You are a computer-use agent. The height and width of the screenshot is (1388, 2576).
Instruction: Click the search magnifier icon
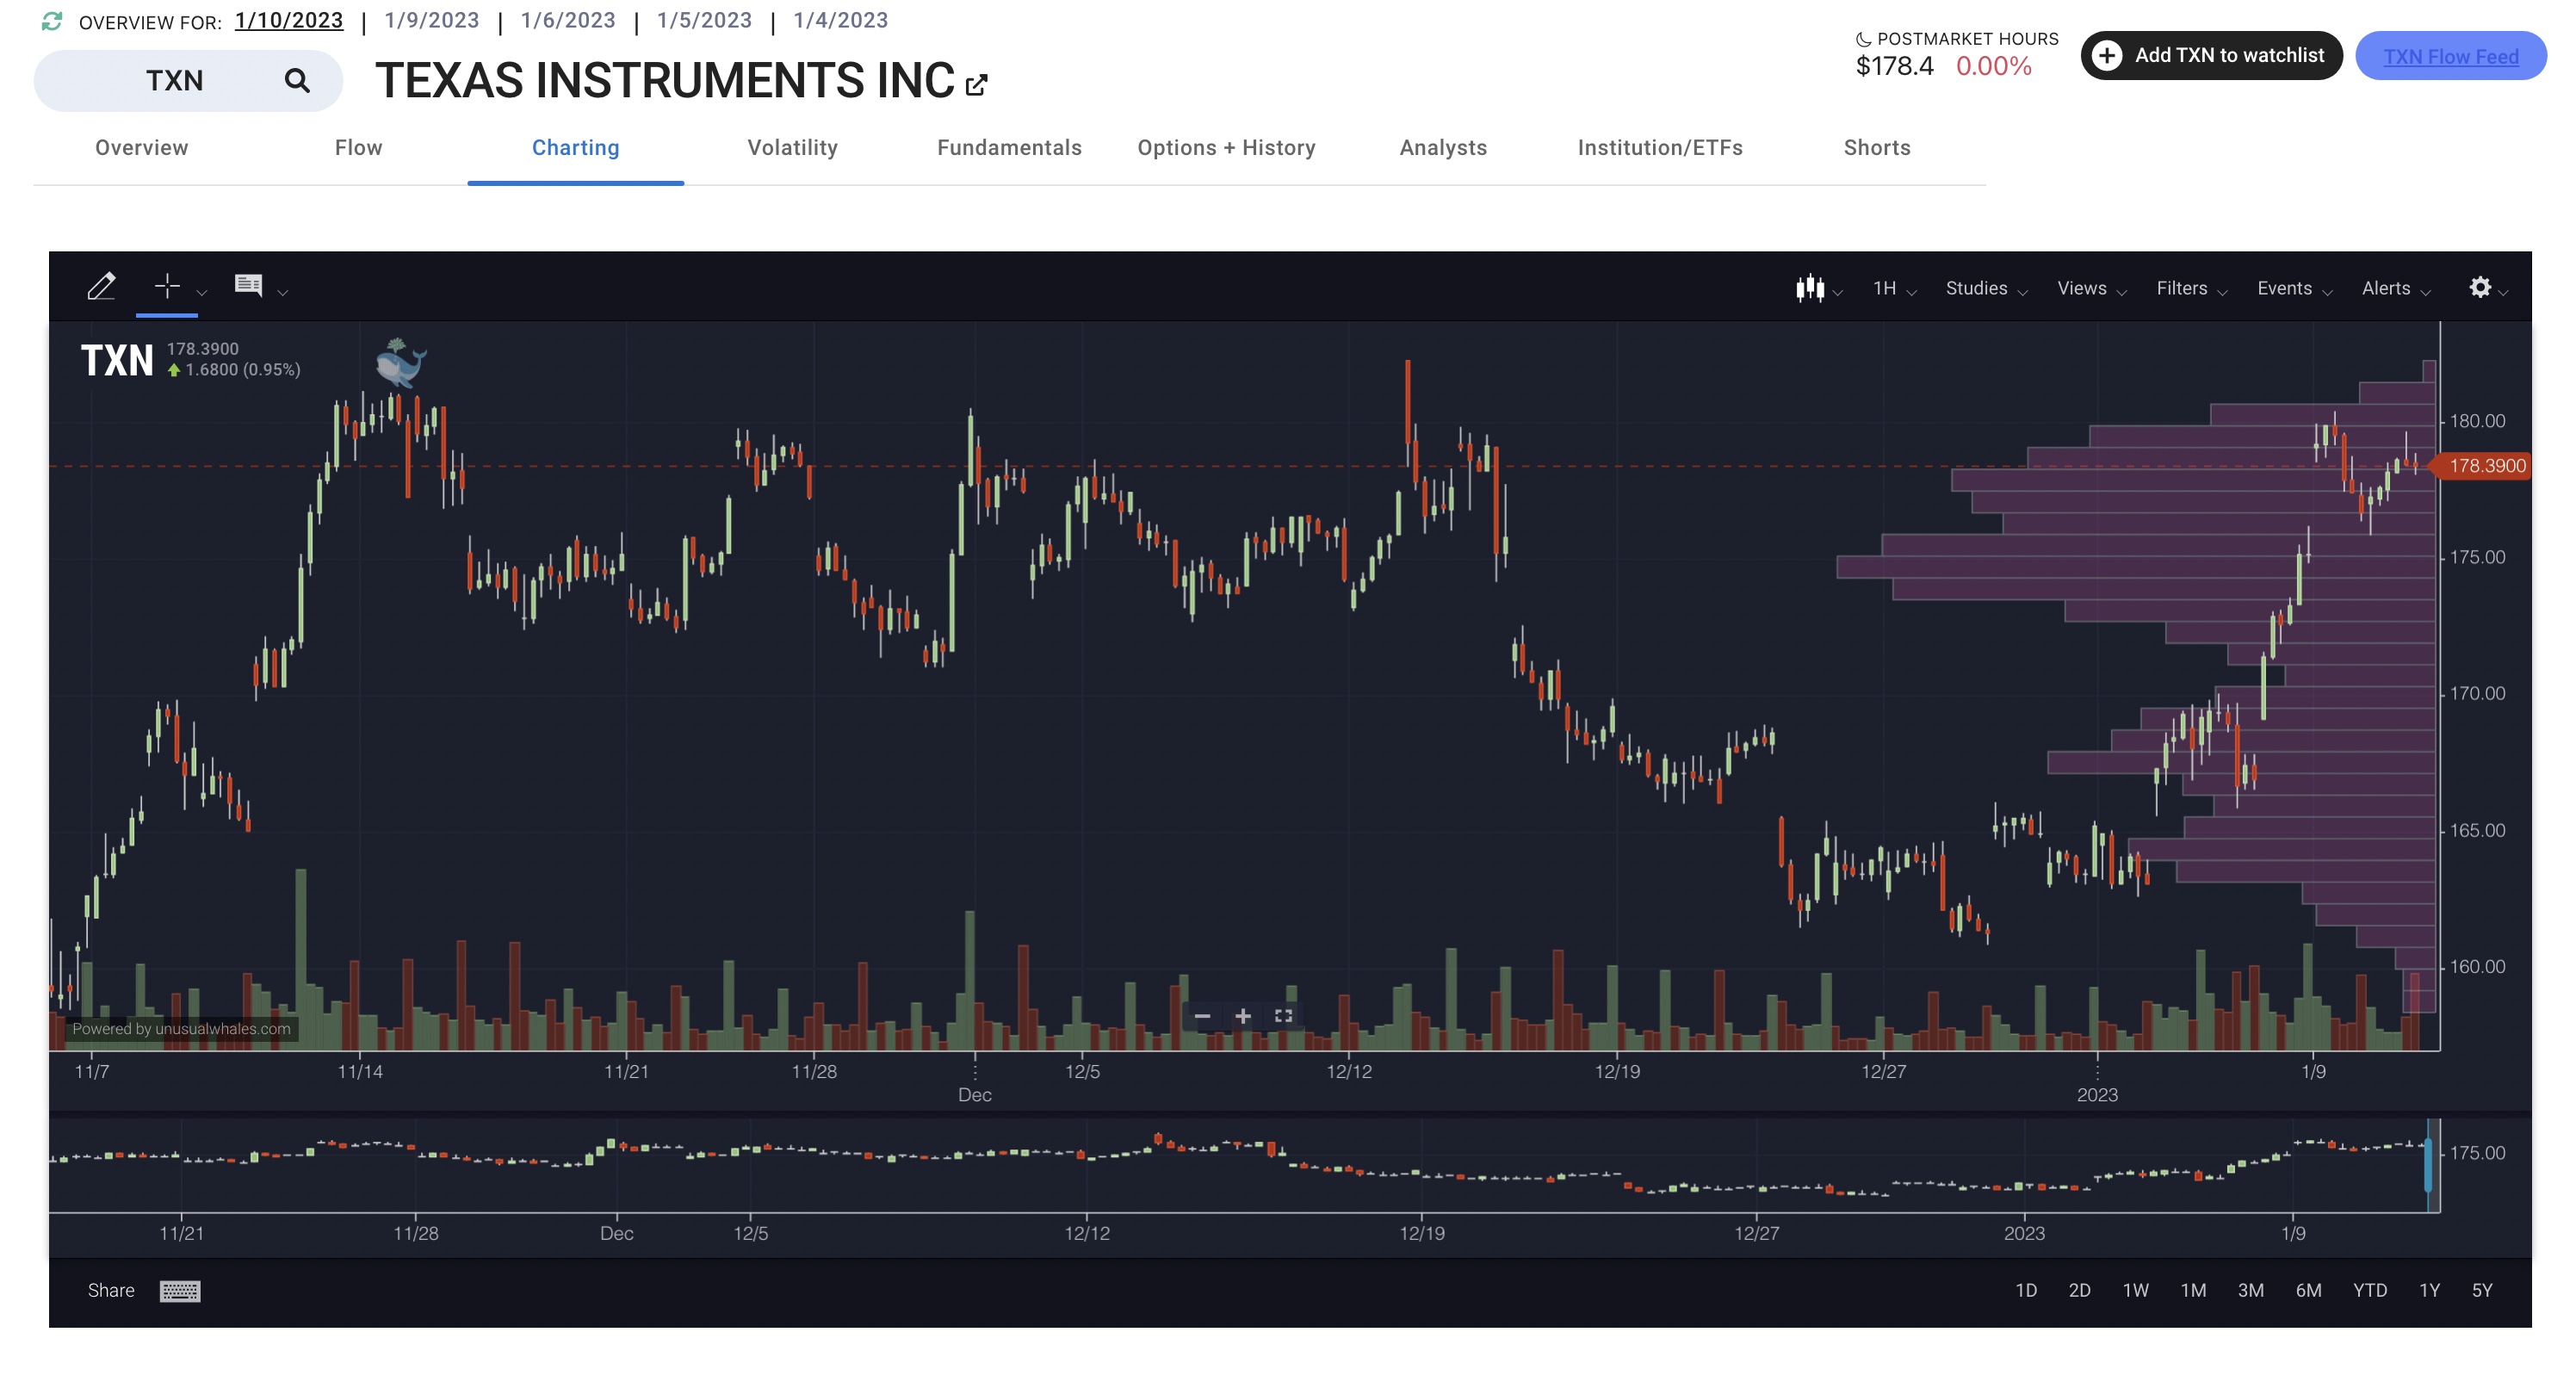point(297,80)
